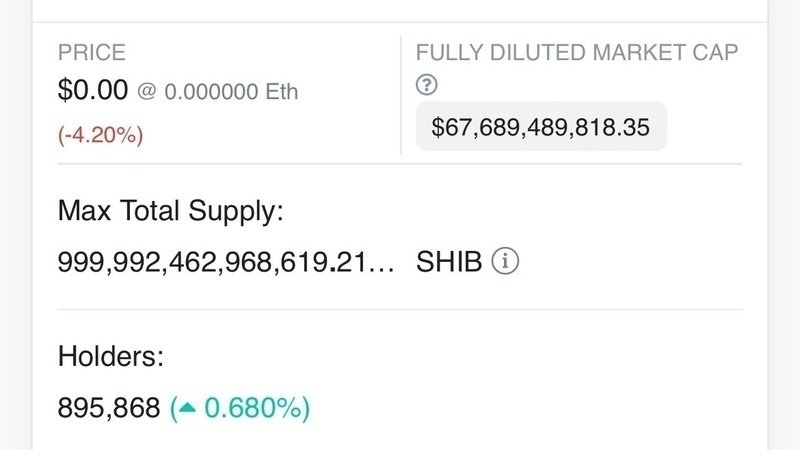This screenshot has width=800, height=450.
Task: Click the Fully Diluted Market Cap help icon
Action: (x=427, y=85)
